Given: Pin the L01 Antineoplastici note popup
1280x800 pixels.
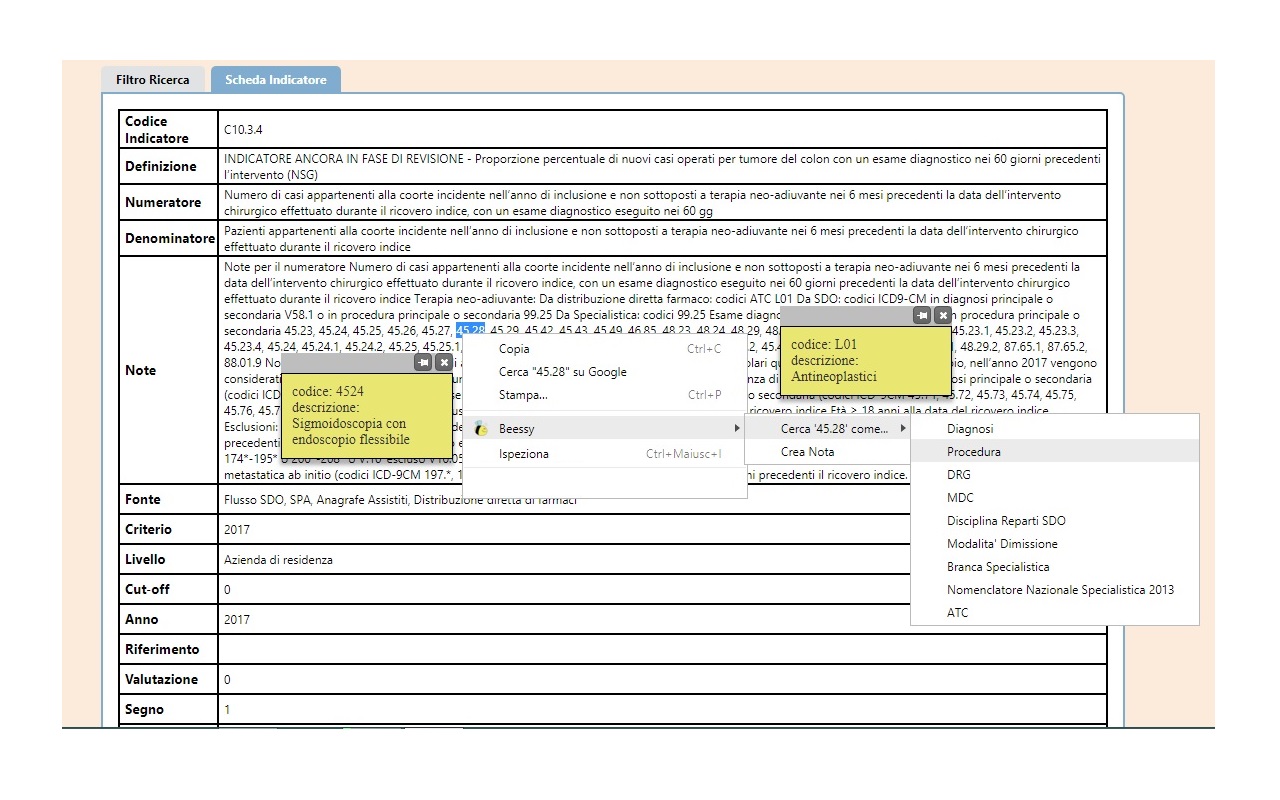Looking at the screenshot, I should pos(922,315).
